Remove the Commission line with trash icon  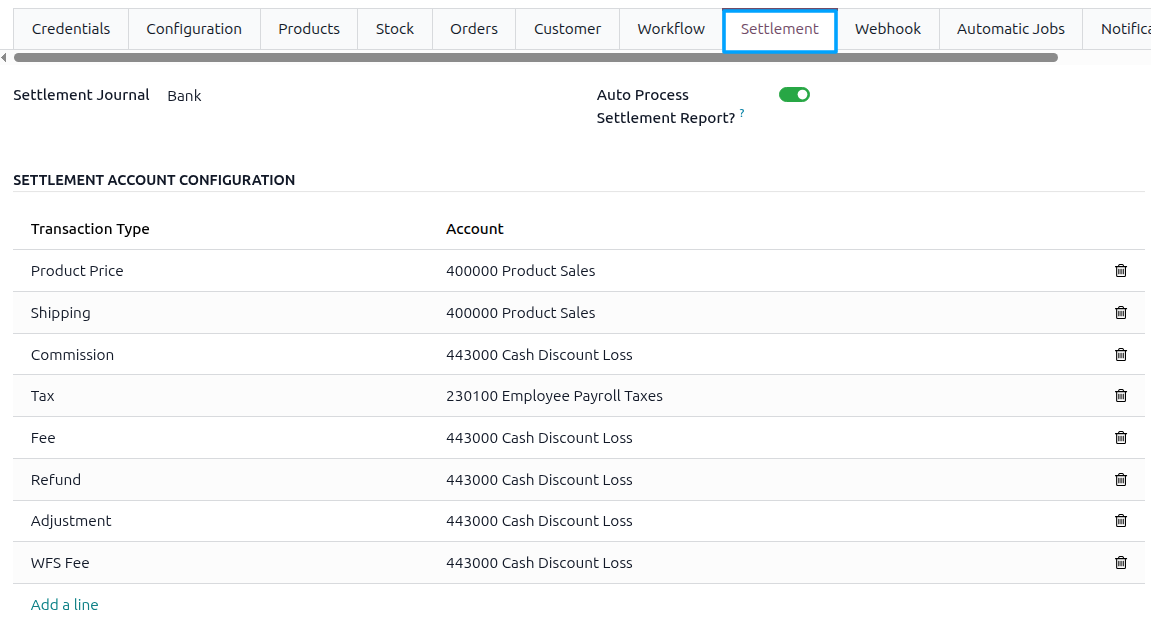1120,355
